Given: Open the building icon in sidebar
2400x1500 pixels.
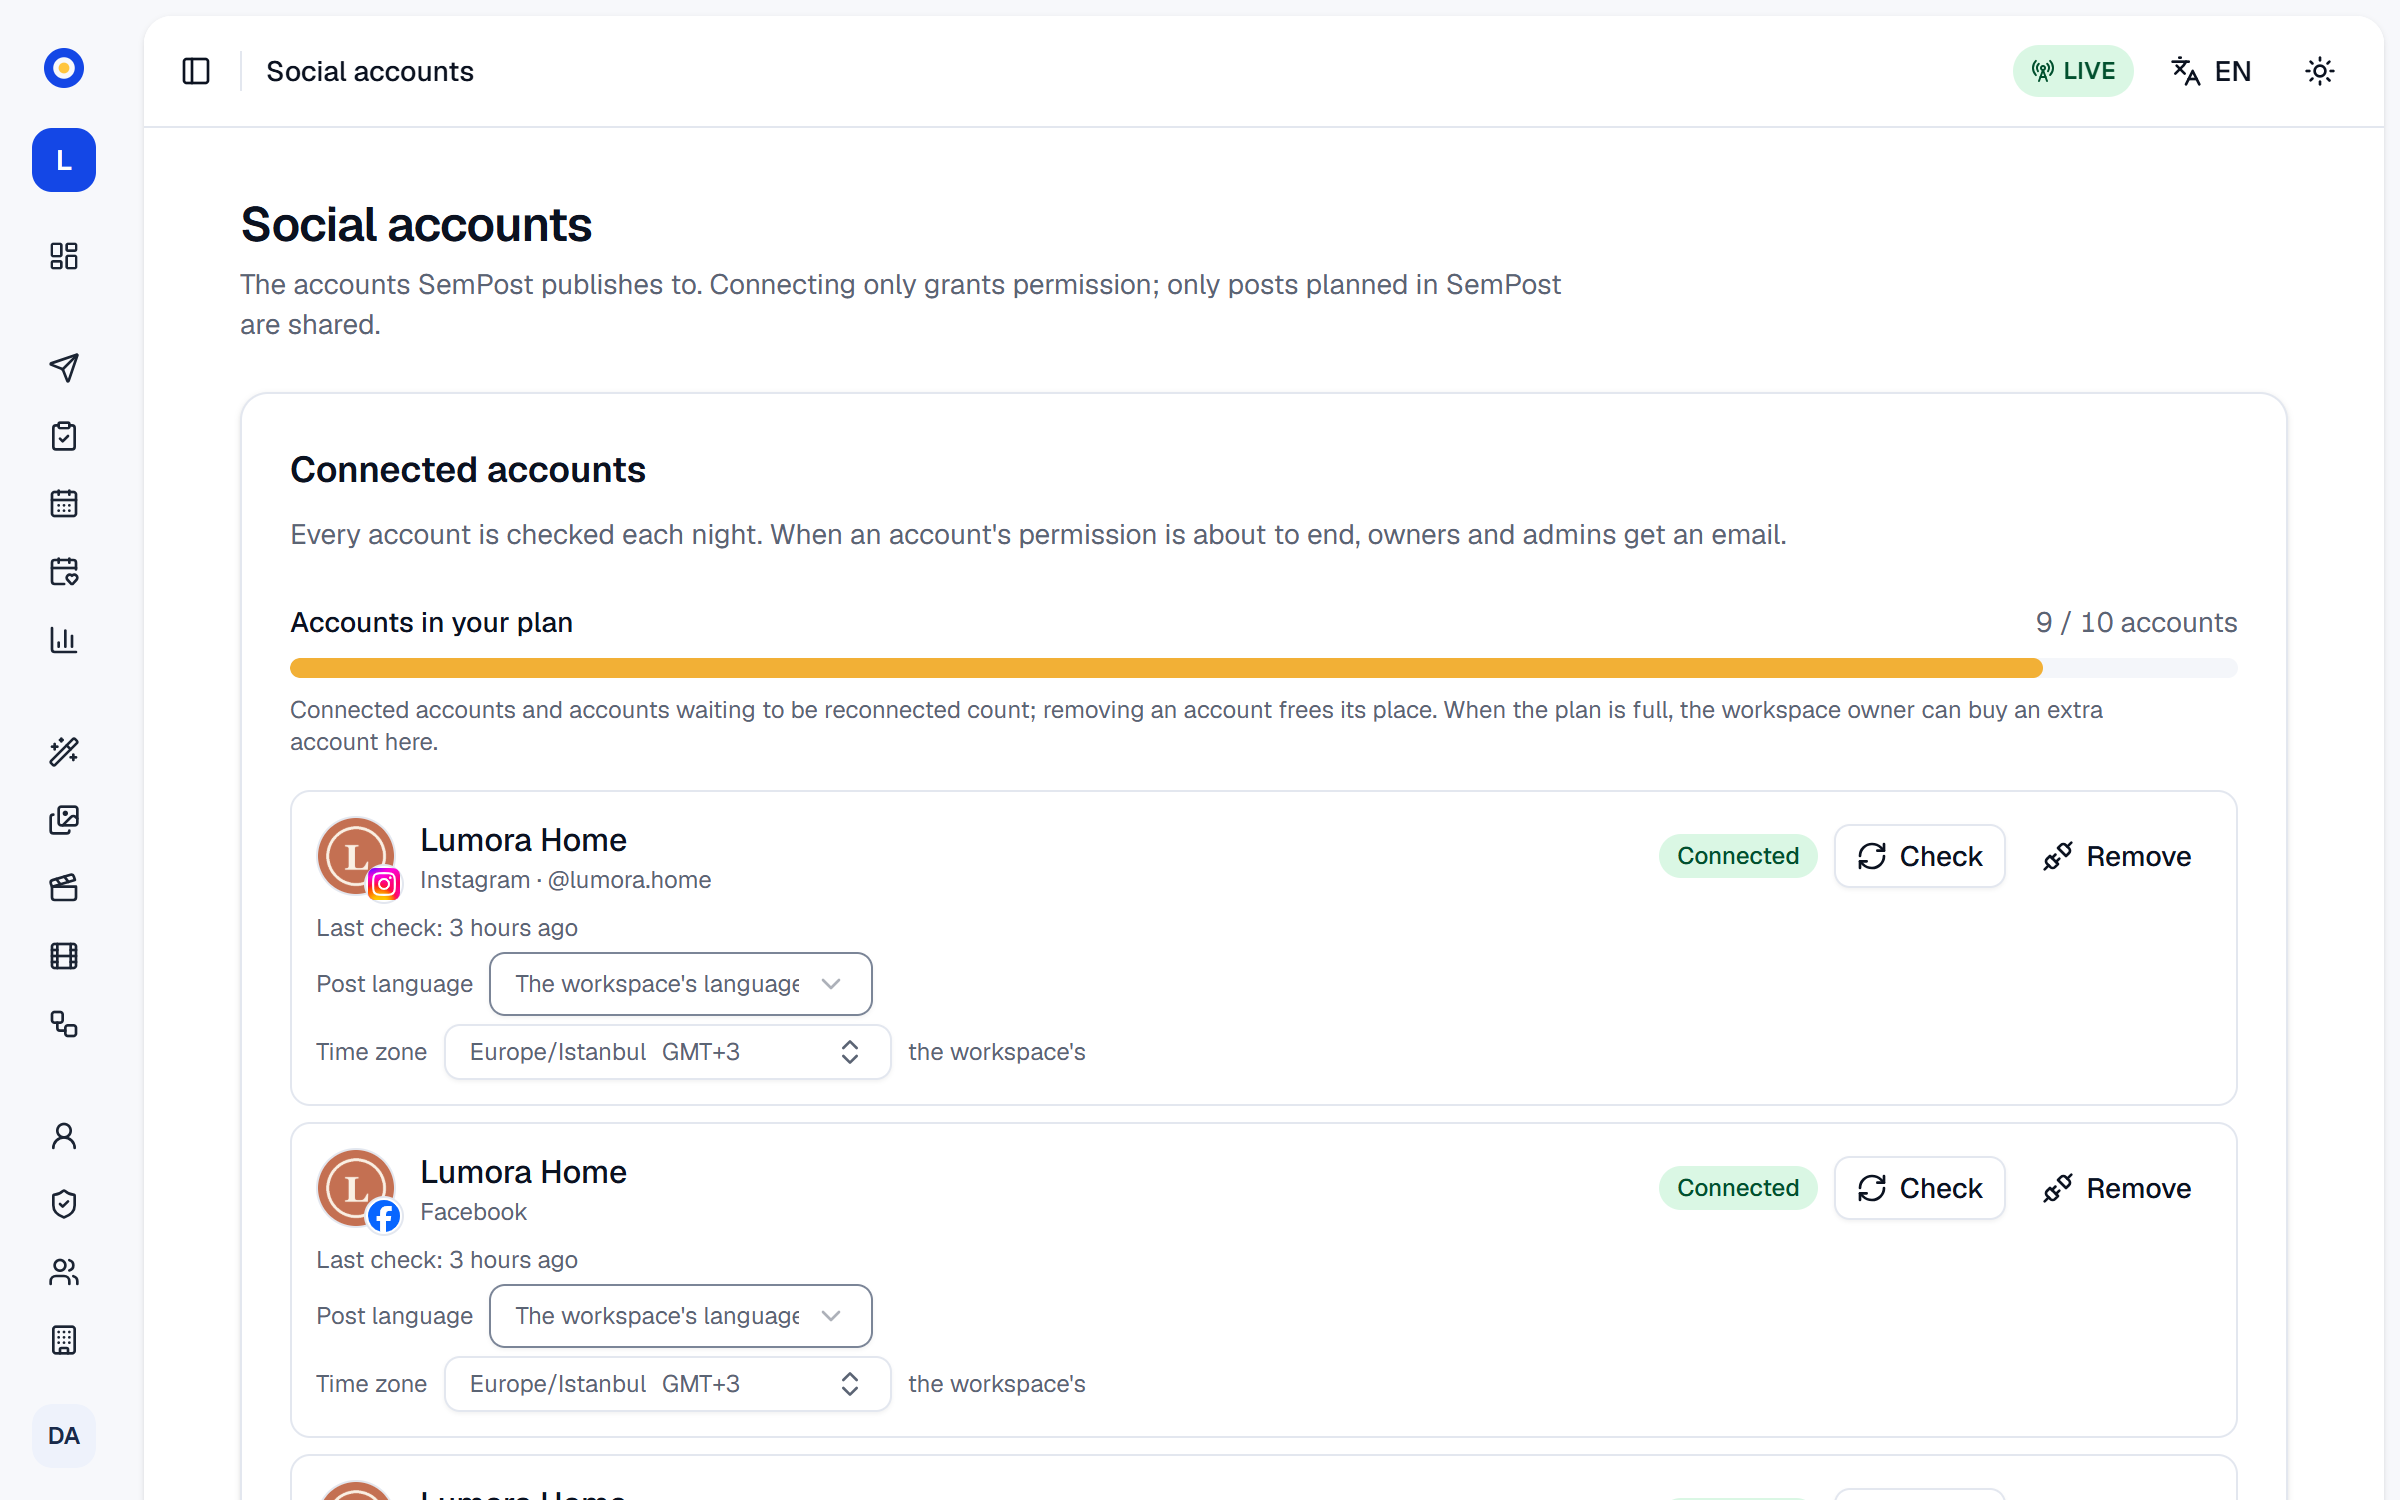Looking at the screenshot, I should pos(64,1340).
